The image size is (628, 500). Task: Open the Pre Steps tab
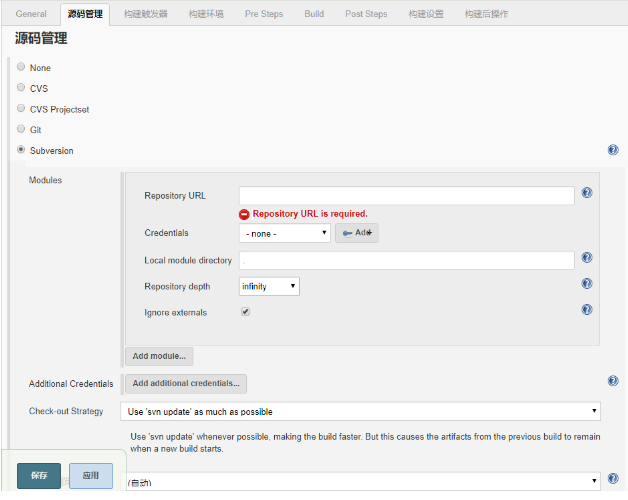(264, 14)
